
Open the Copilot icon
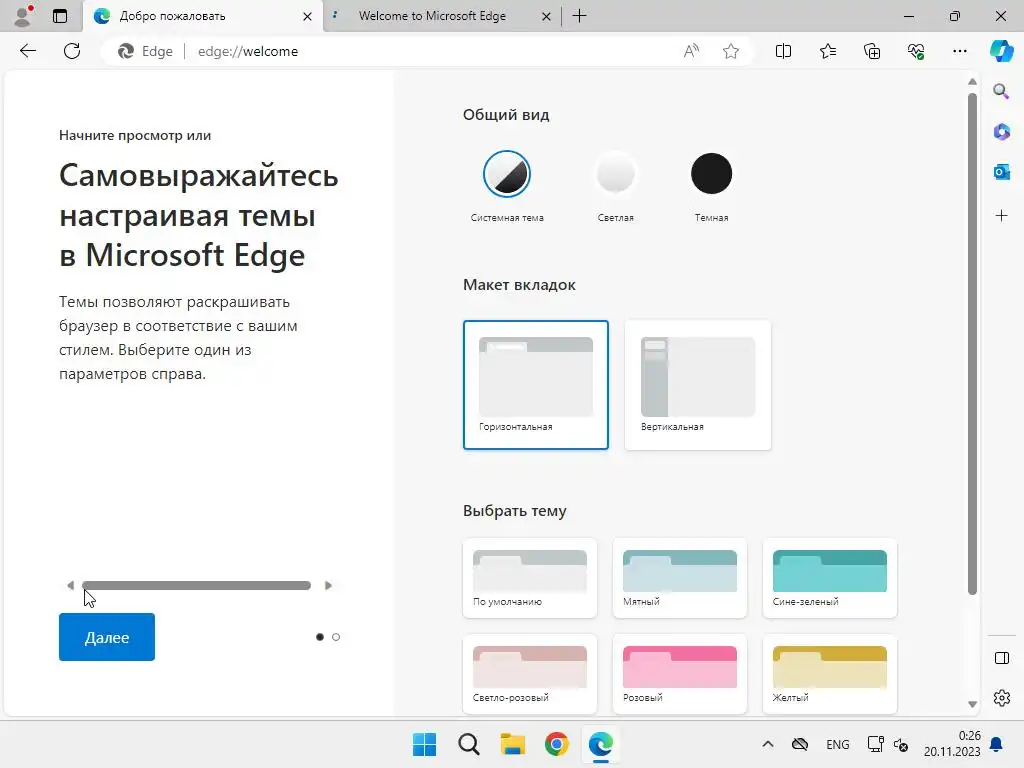pos(1001,51)
